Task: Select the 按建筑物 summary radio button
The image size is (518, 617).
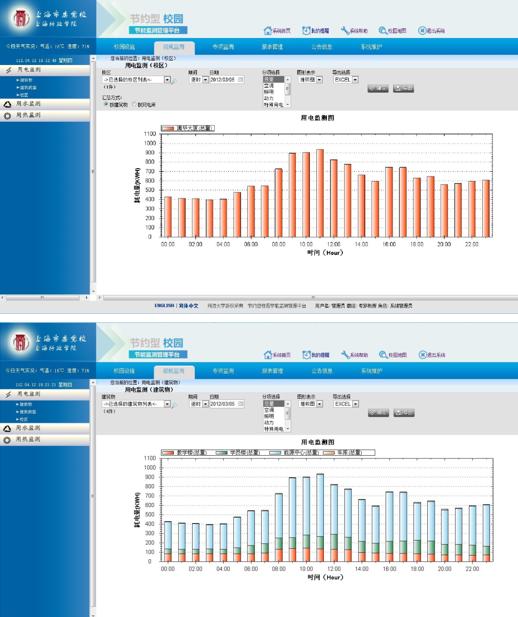Action: tap(106, 105)
